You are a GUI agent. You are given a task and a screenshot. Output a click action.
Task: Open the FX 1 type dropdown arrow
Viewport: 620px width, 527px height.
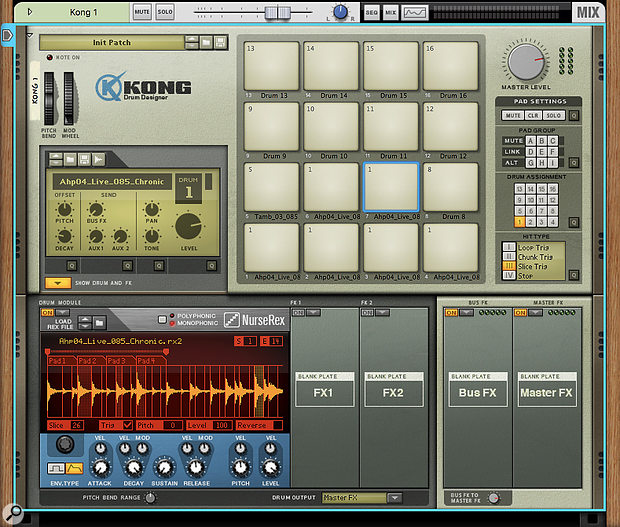point(313,313)
